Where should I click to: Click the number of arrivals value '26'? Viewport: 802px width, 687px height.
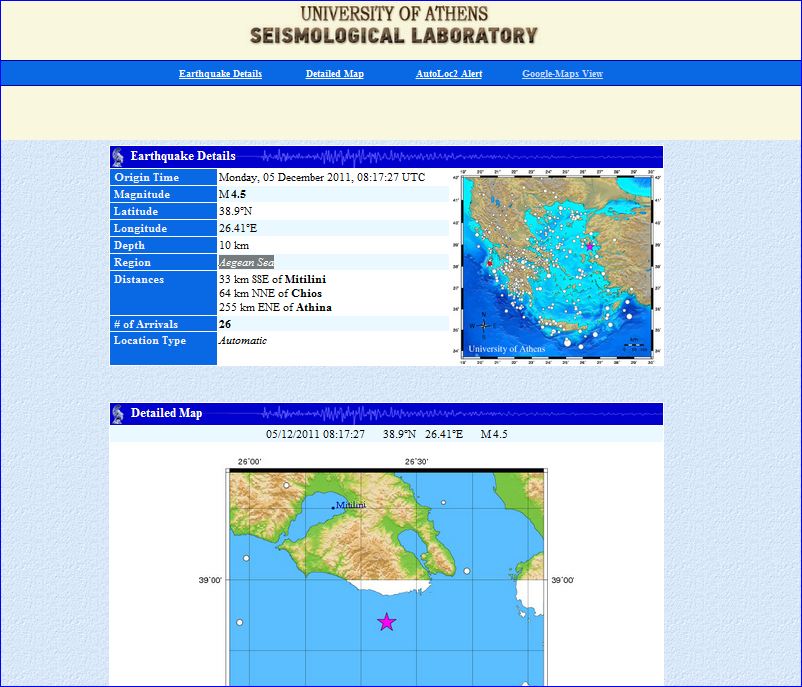click(x=225, y=324)
